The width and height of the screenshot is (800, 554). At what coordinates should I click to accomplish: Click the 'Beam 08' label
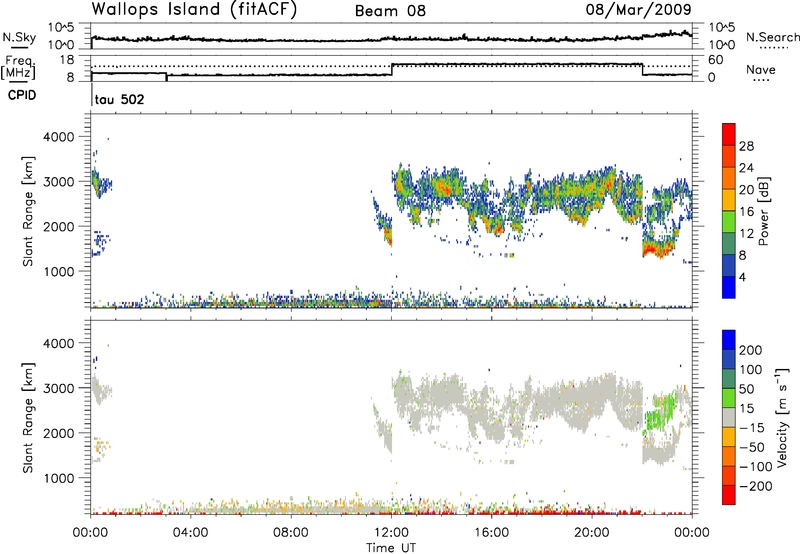click(x=390, y=11)
